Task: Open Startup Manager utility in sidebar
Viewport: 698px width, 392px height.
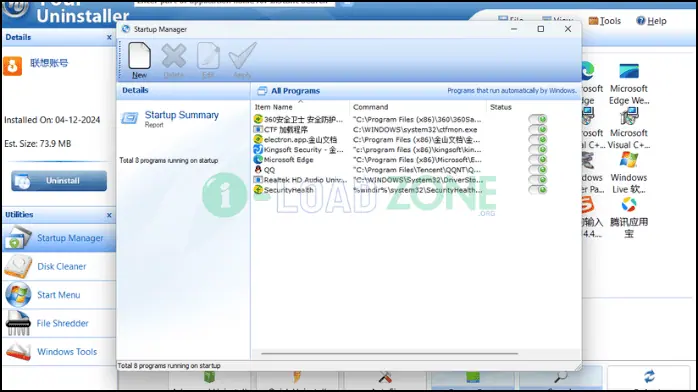Action: coord(59,238)
